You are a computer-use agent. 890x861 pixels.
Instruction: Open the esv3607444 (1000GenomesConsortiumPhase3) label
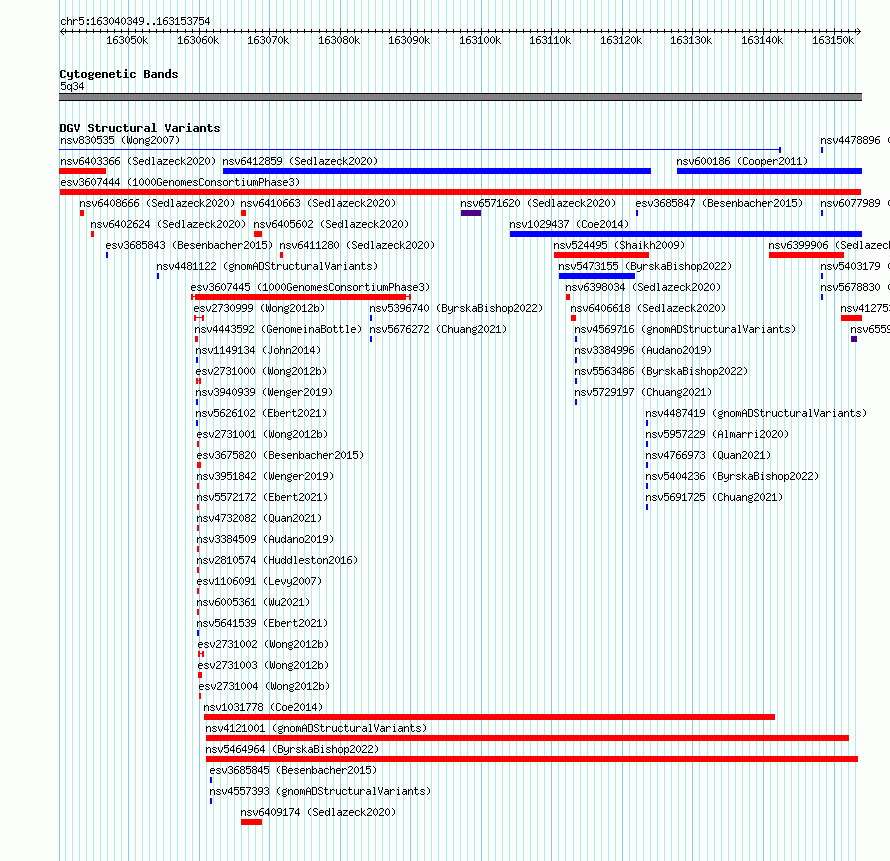pyautogui.click(x=180, y=182)
